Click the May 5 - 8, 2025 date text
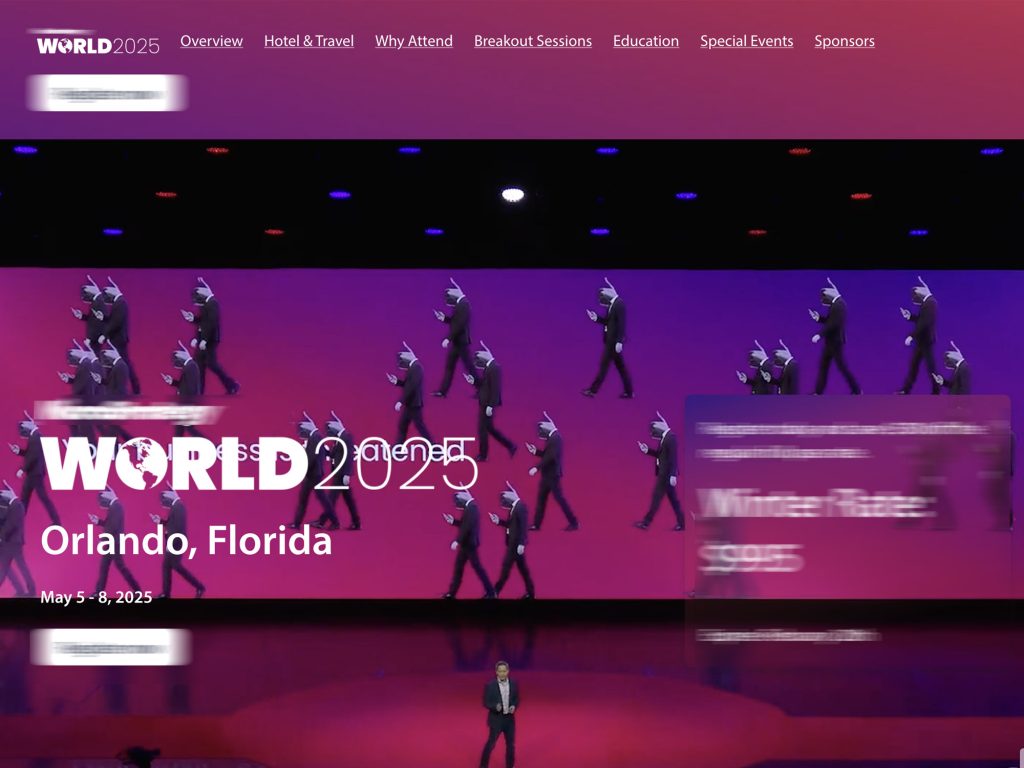The image size is (1024, 768). 96,597
